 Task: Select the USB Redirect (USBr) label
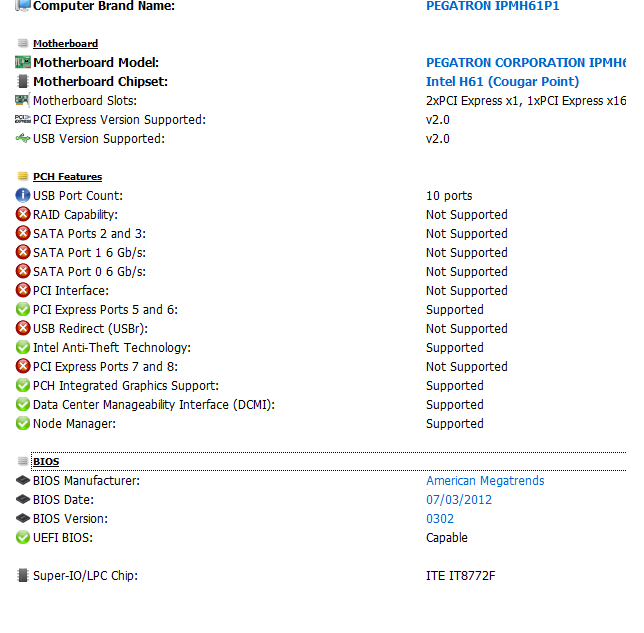(x=90, y=329)
